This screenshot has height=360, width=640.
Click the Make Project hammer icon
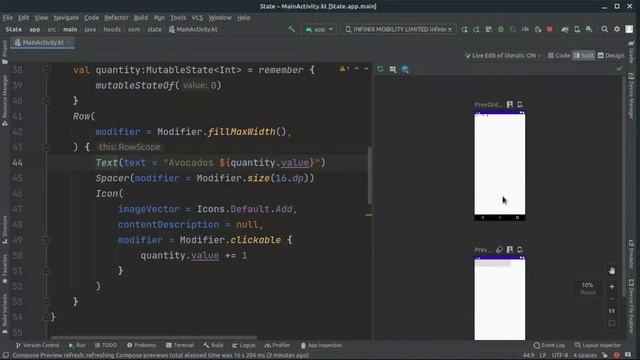[291, 29]
